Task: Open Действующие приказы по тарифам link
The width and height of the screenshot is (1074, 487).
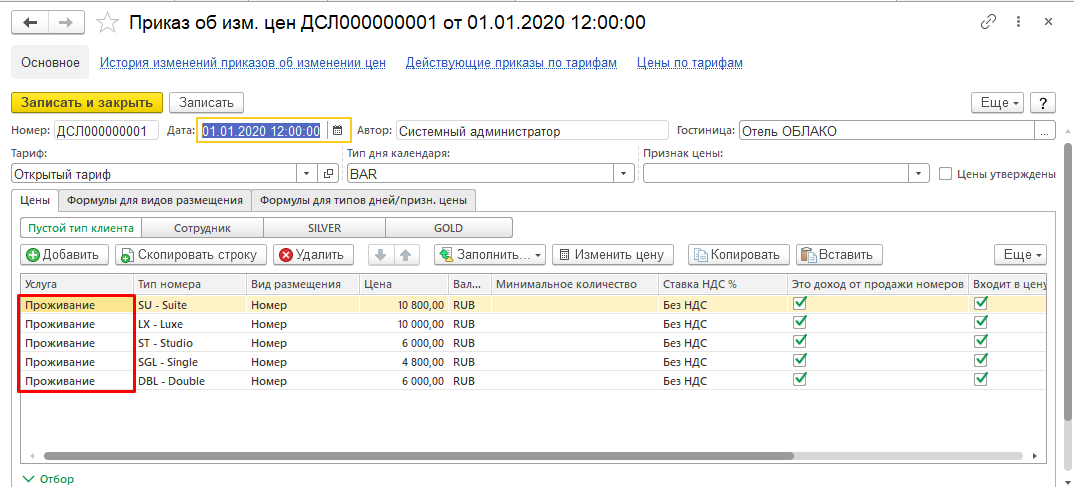Action: (512, 63)
